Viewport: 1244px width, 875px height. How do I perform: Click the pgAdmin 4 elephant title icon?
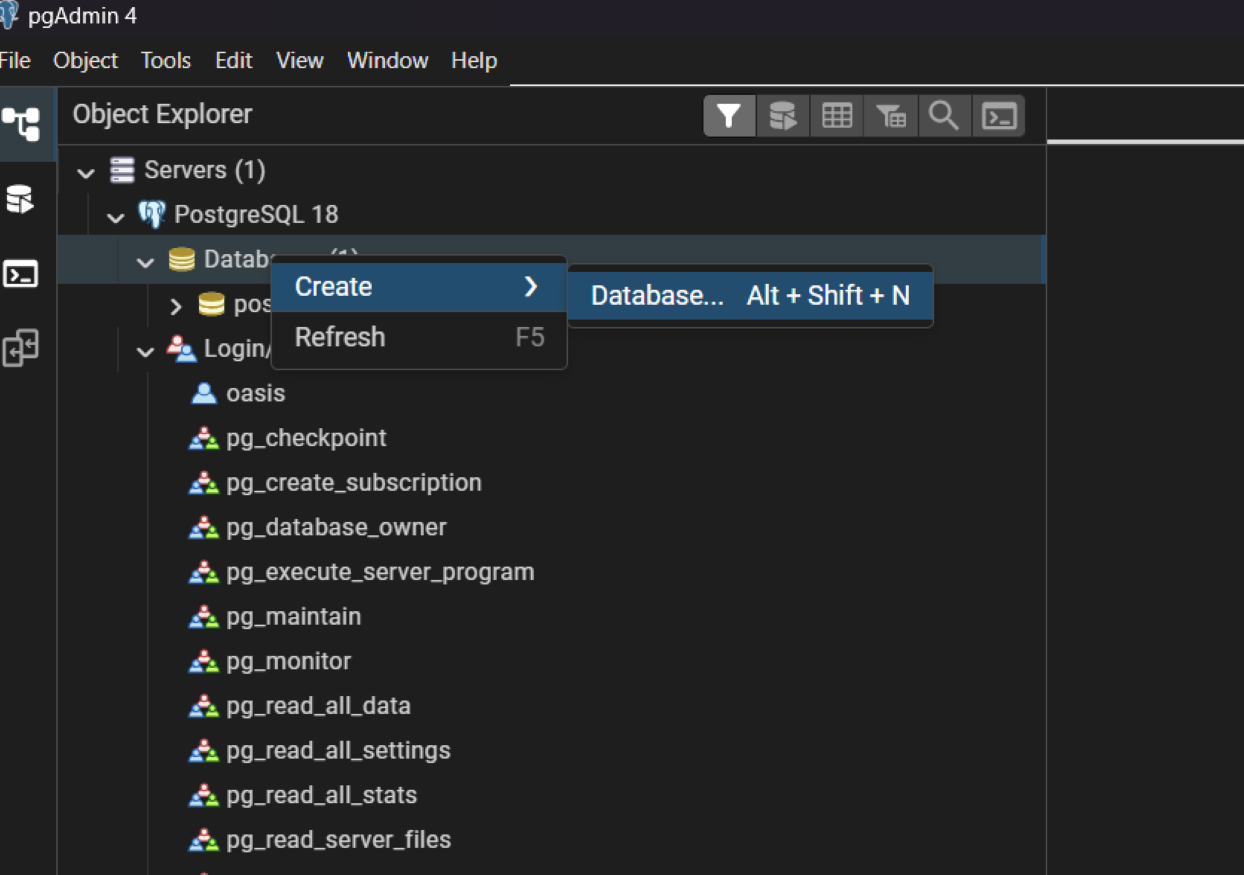[9, 16]
